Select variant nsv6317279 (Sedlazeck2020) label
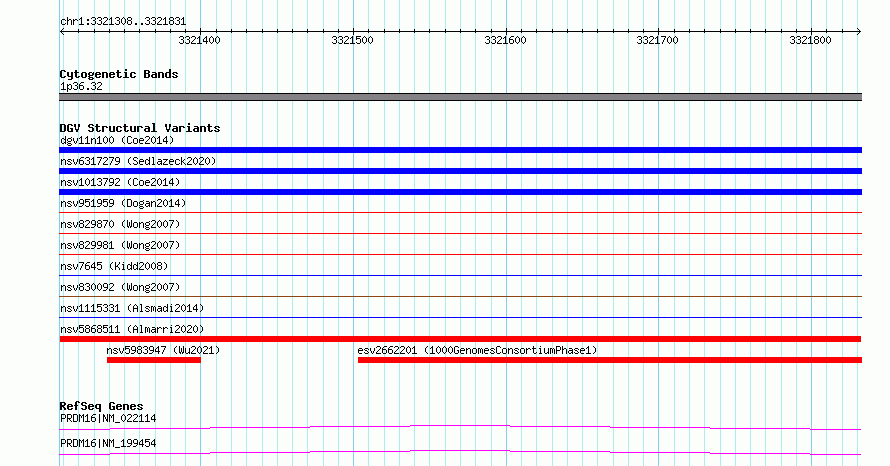The image size is (890, 466). (x=138, y=161)
